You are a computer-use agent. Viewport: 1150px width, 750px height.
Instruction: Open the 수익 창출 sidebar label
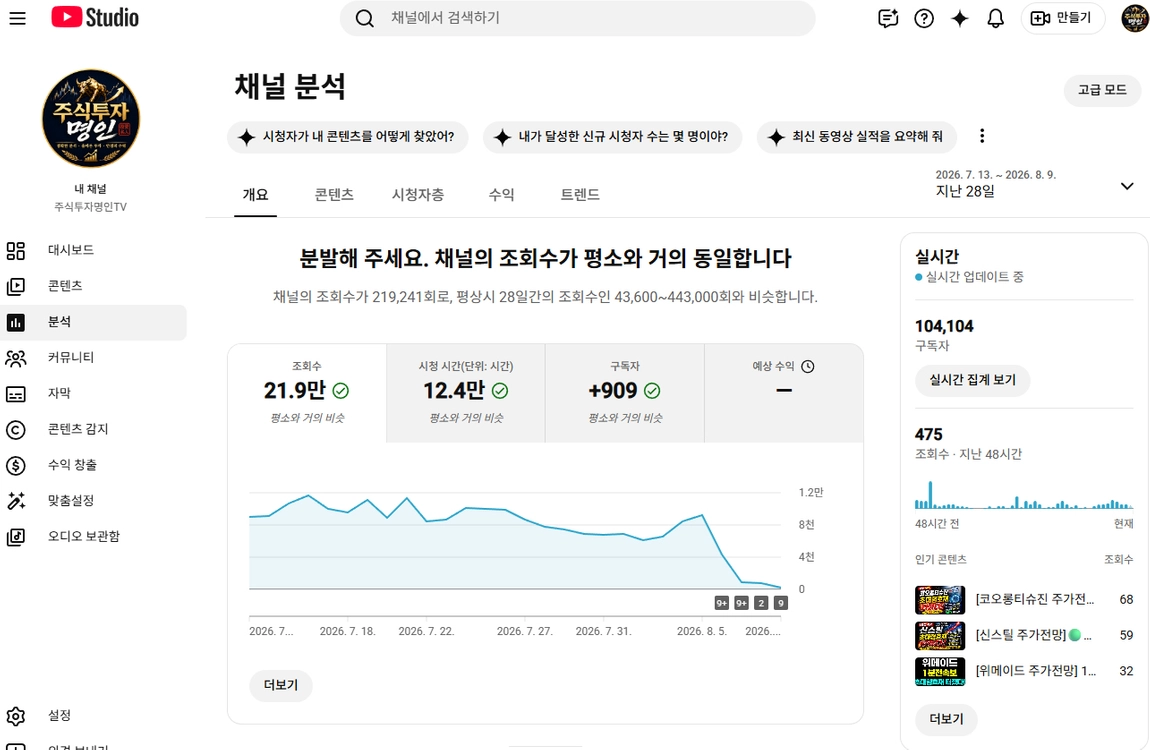point(73,465)
